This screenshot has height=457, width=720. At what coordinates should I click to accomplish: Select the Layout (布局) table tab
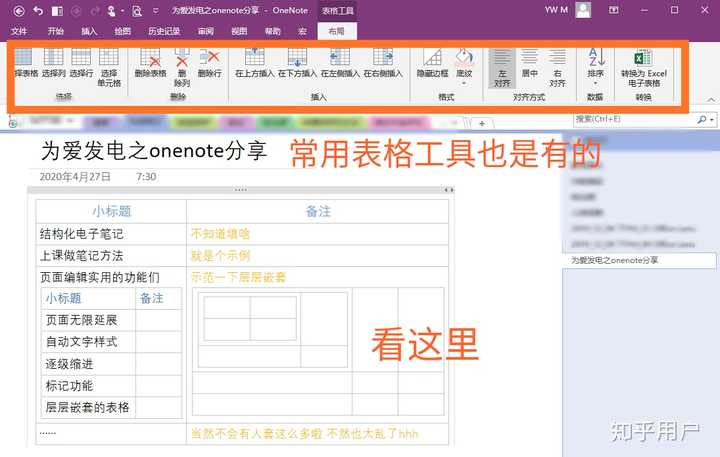coord(337,31)
